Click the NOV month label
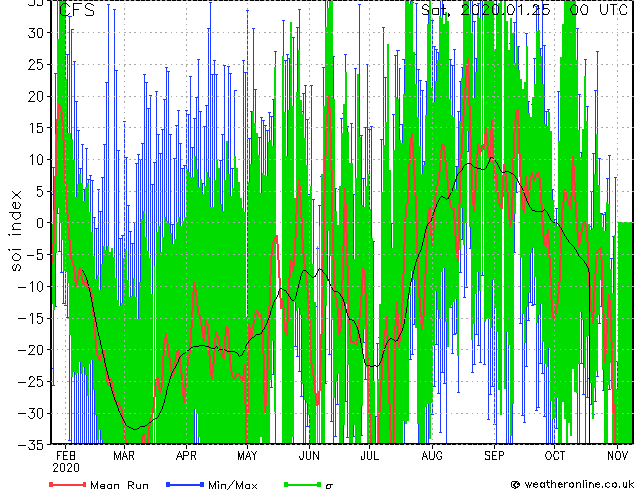 tap(617, 456)
